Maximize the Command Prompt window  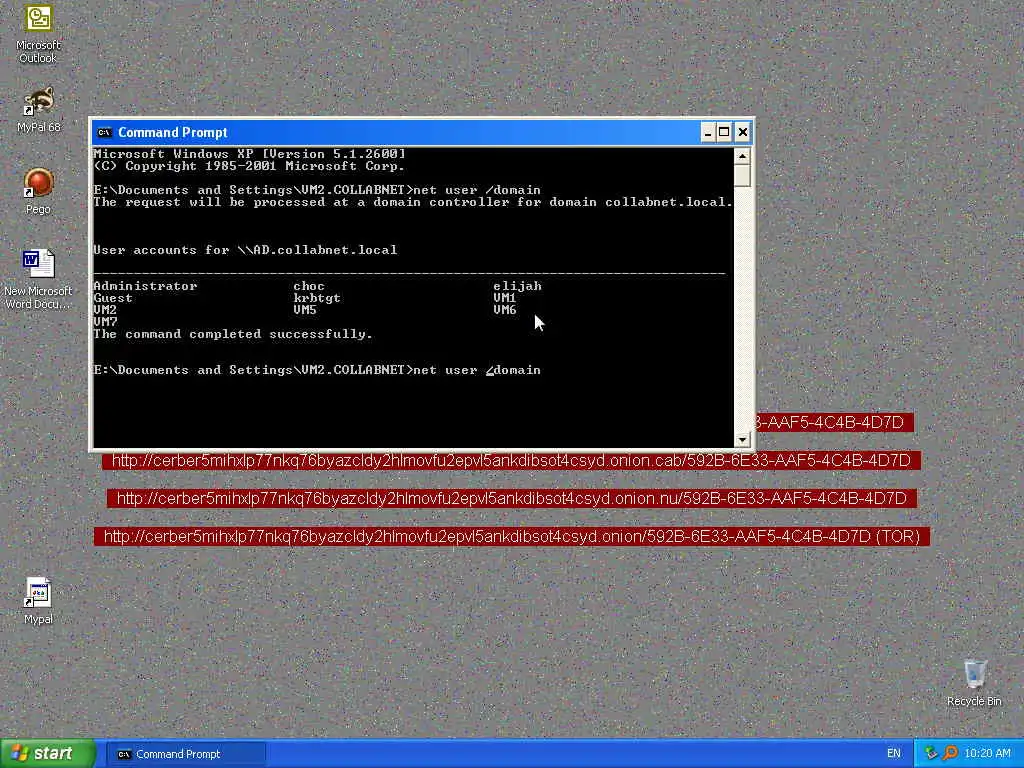point(724,133)
